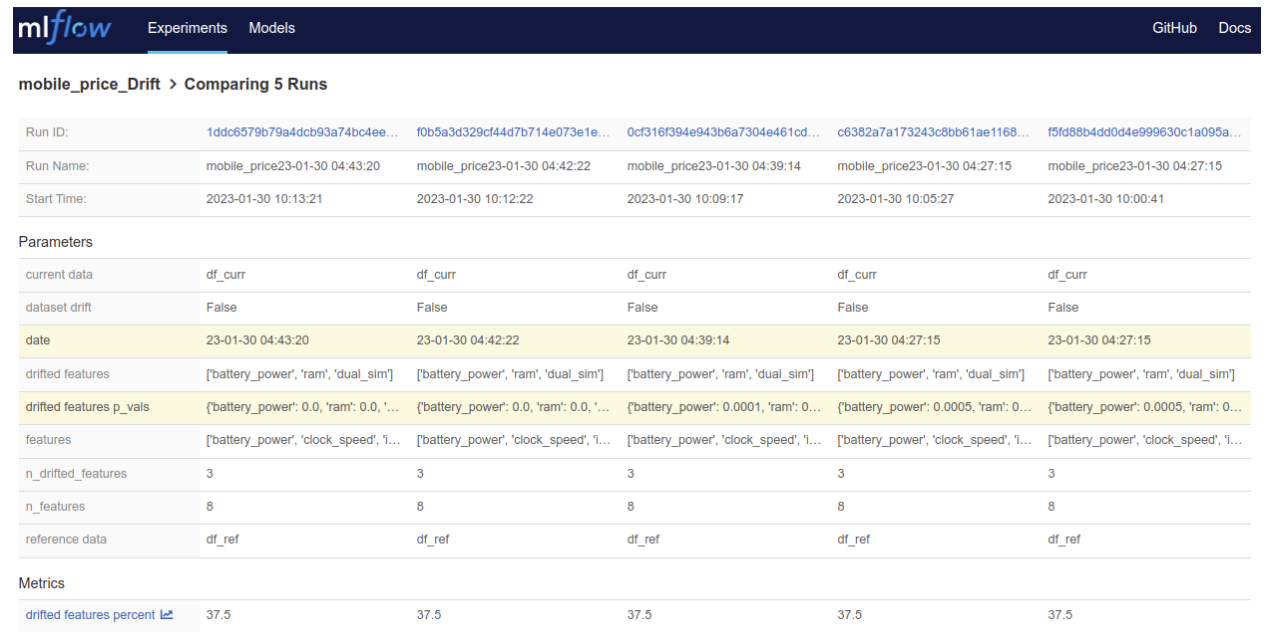Viewport: 1280px width, 638px height.
Task: Click the features parameter row label
Action: [49, 439]
